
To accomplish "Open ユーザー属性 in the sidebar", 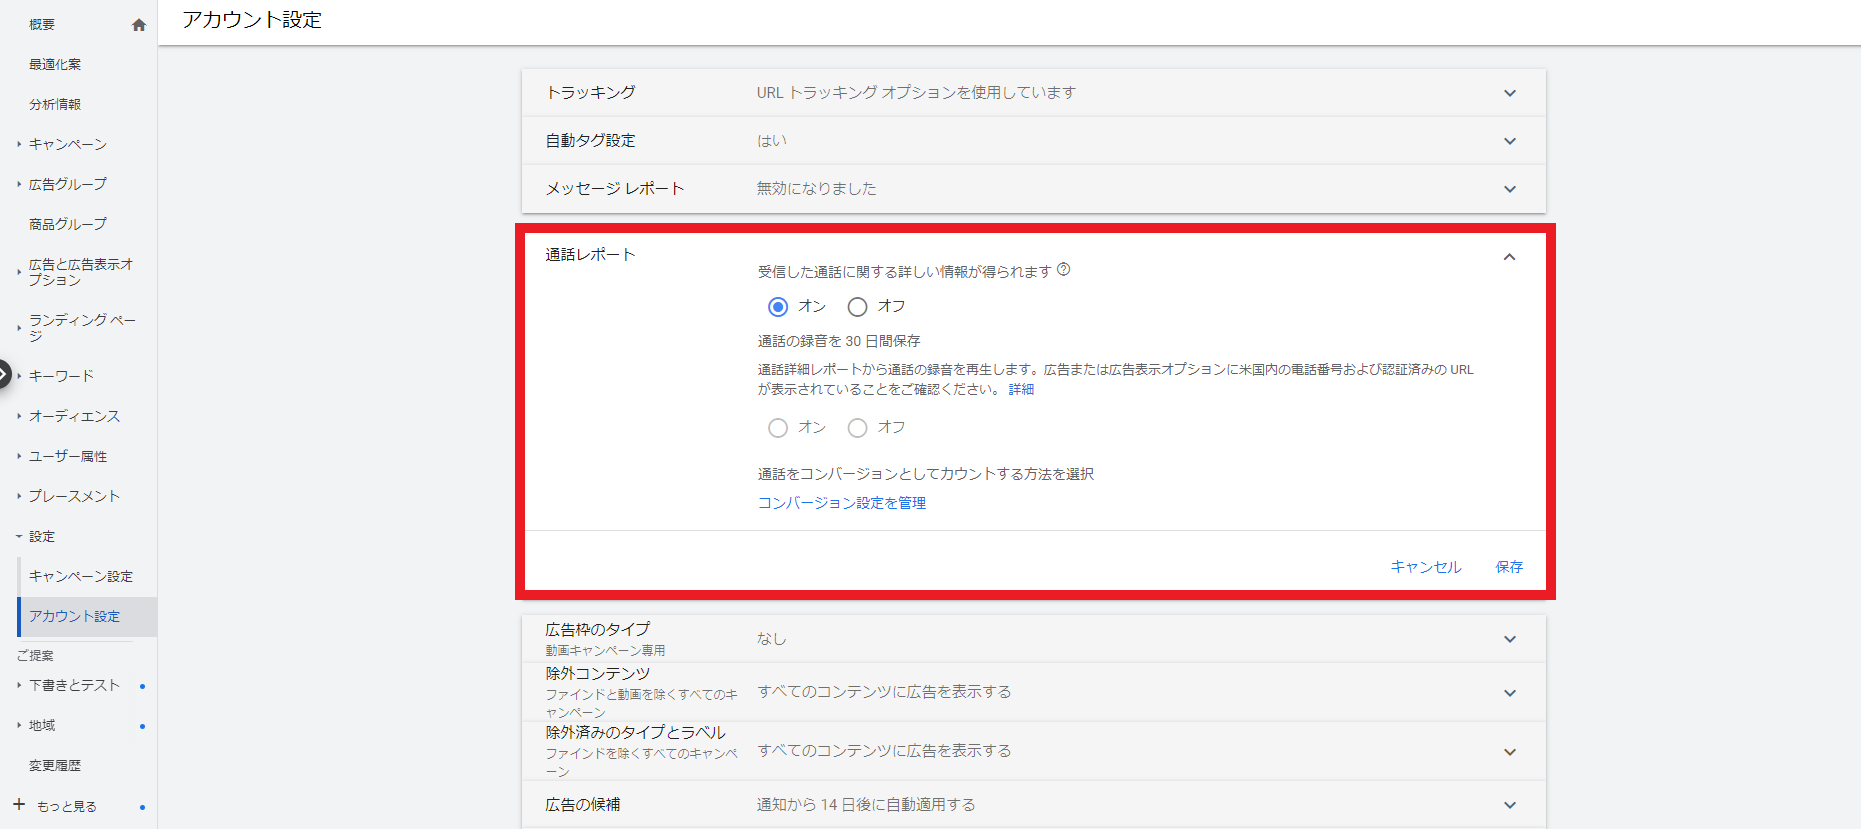I will click(68, 456).
